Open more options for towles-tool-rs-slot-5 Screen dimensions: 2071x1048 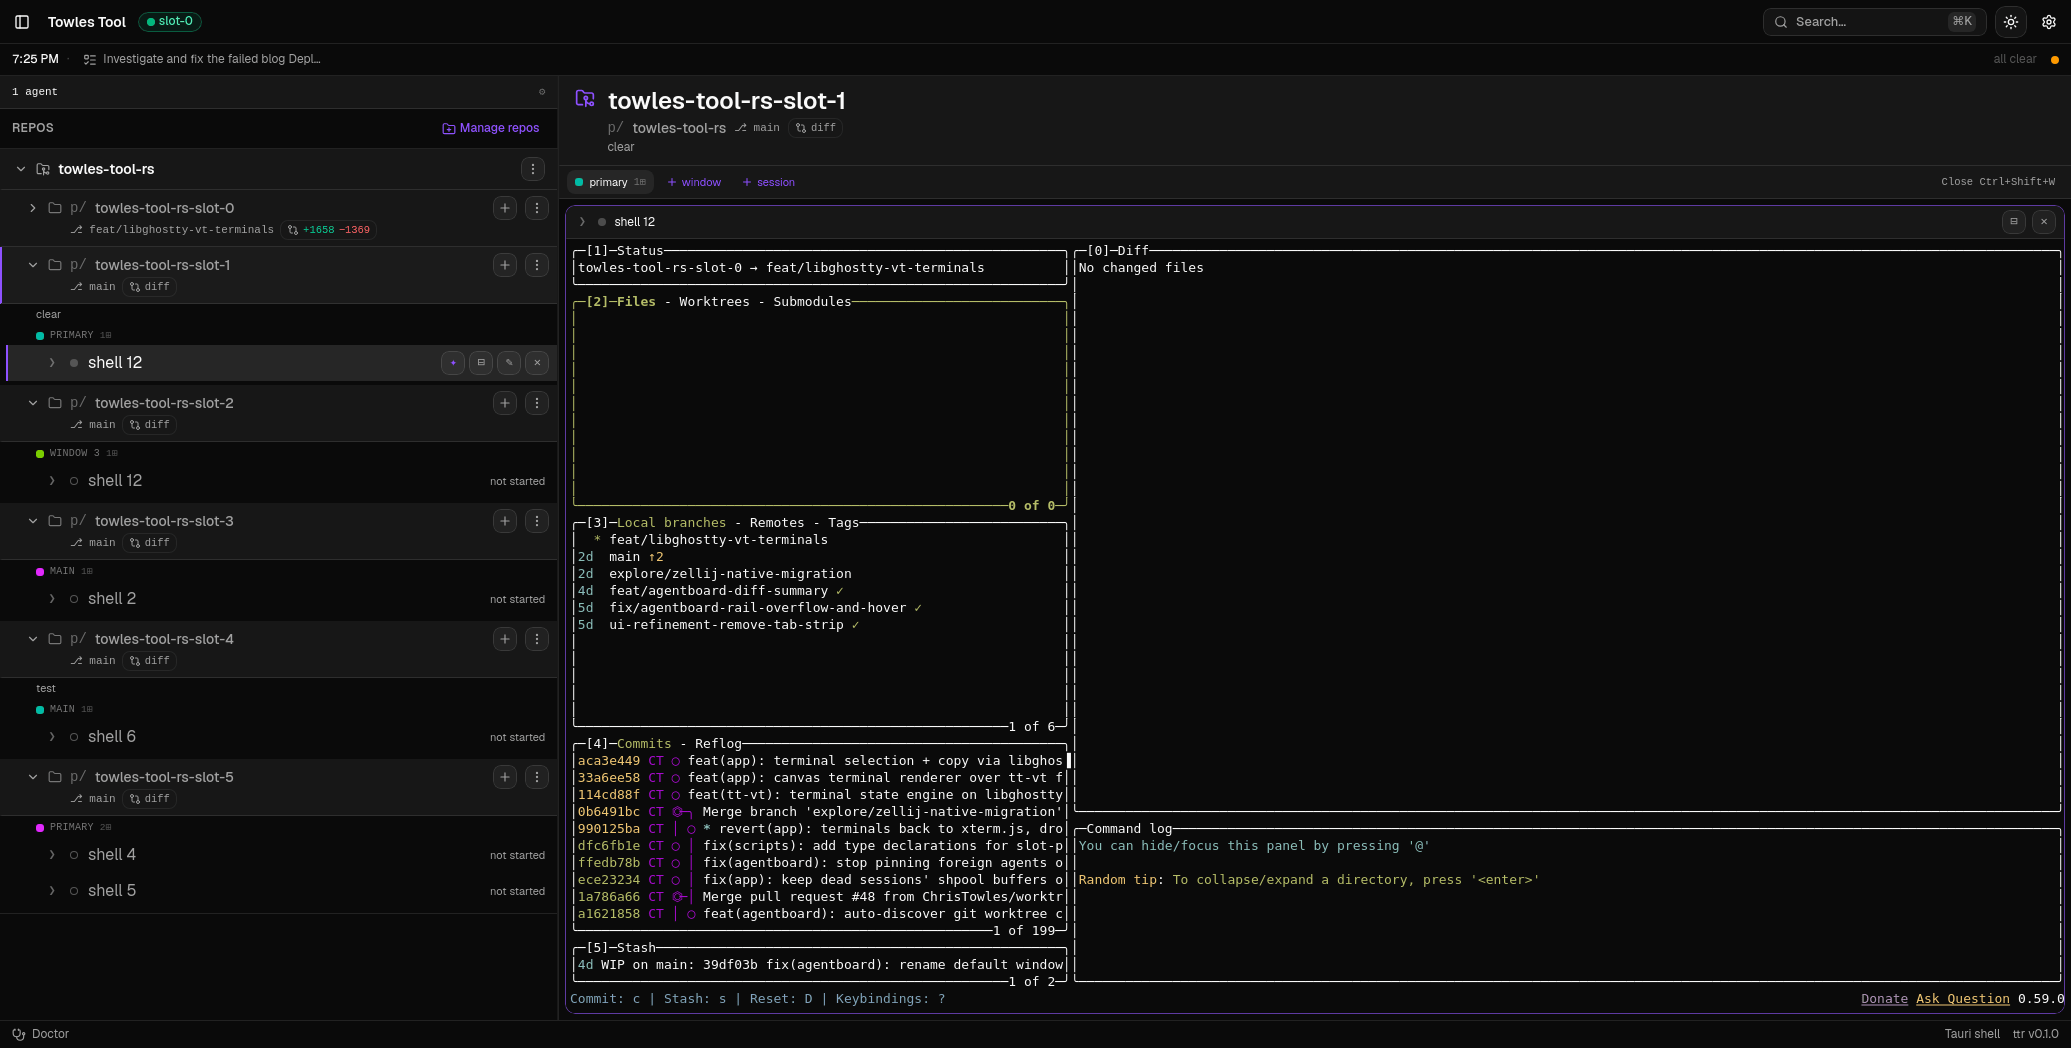(x=537, y=777)
